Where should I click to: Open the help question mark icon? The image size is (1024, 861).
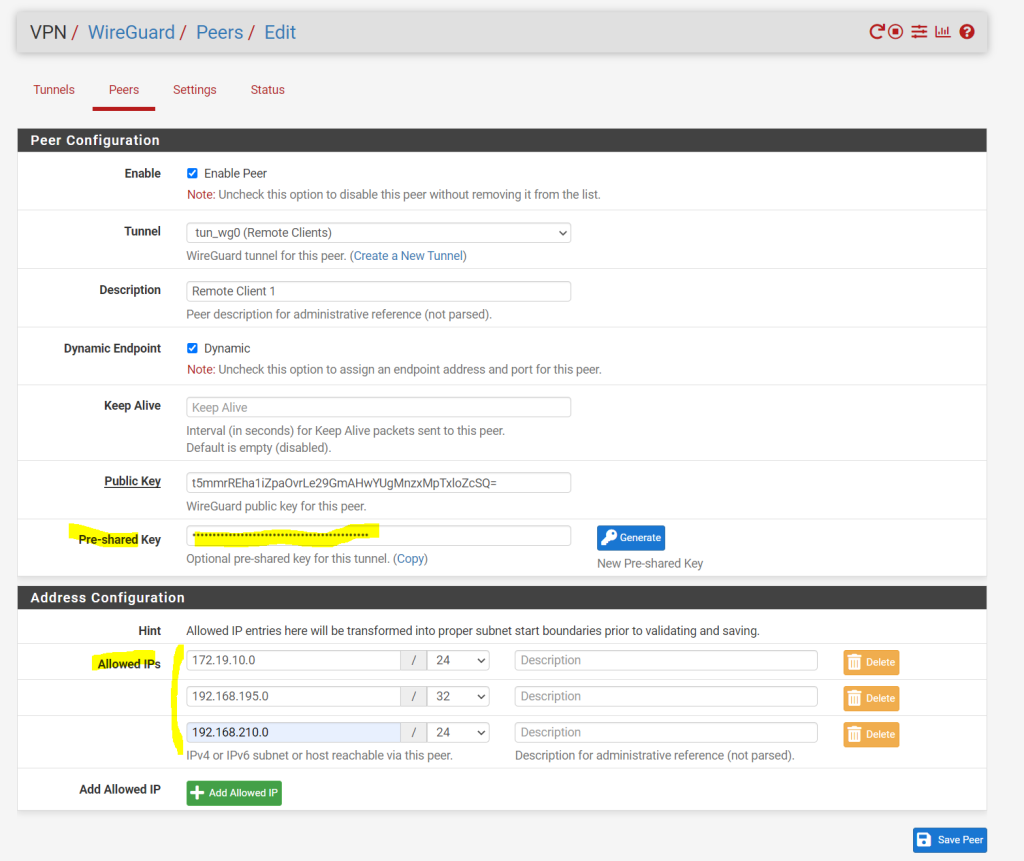click(967, 31)
